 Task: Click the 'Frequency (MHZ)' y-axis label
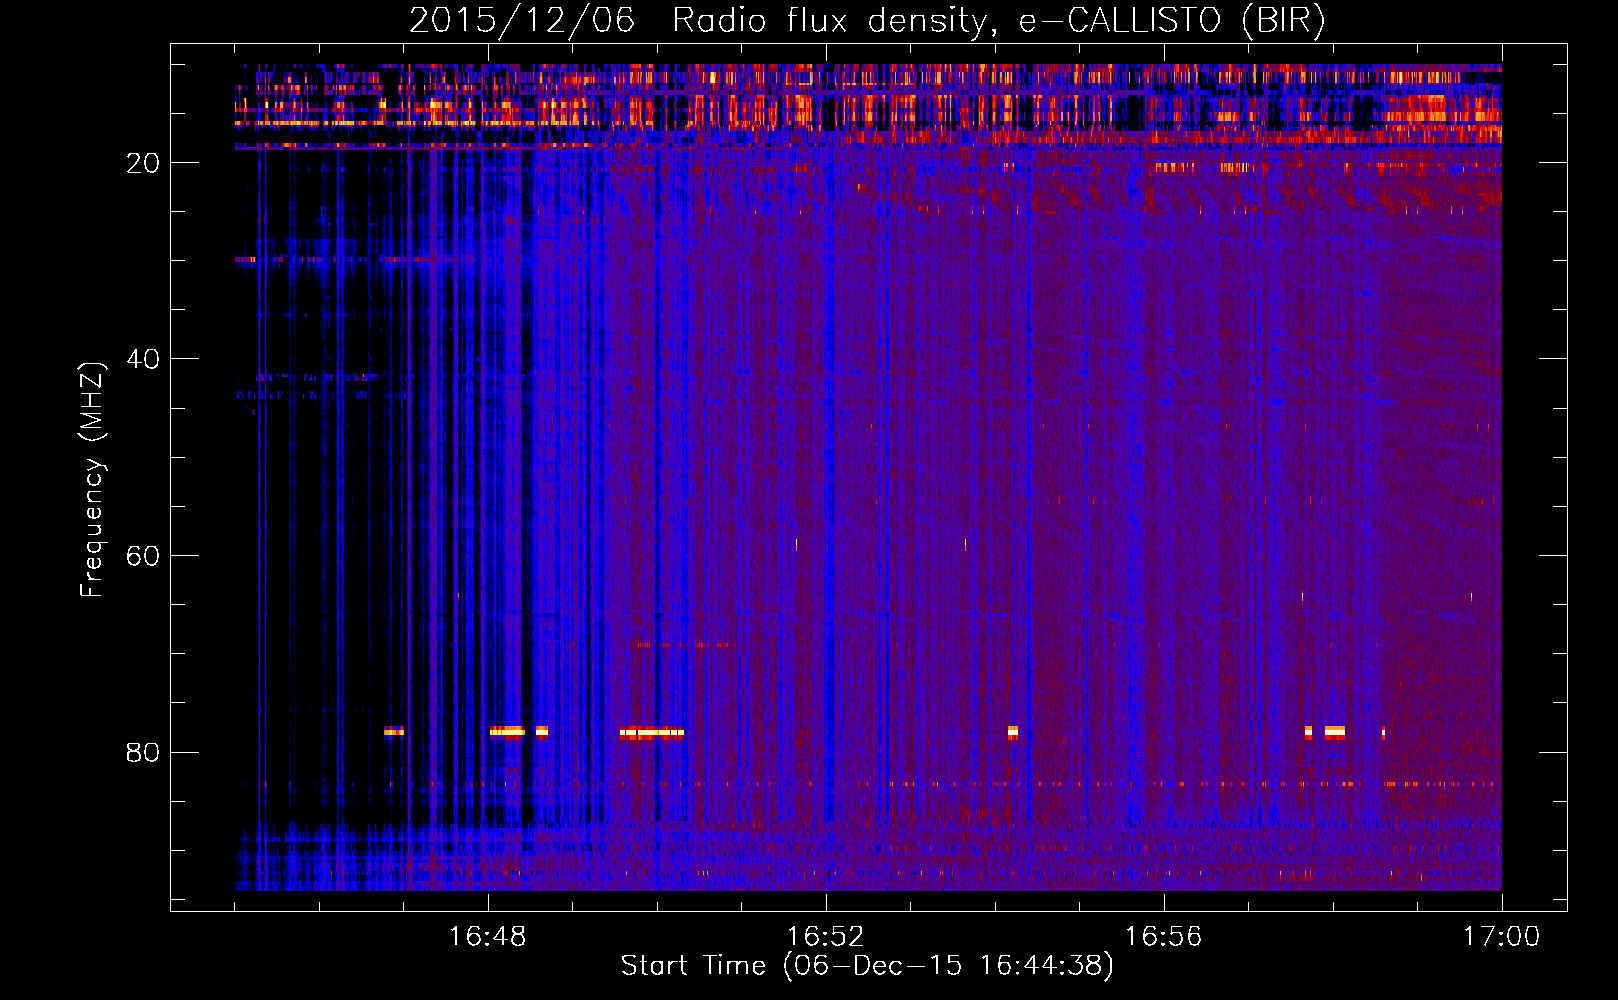(92, 480)
